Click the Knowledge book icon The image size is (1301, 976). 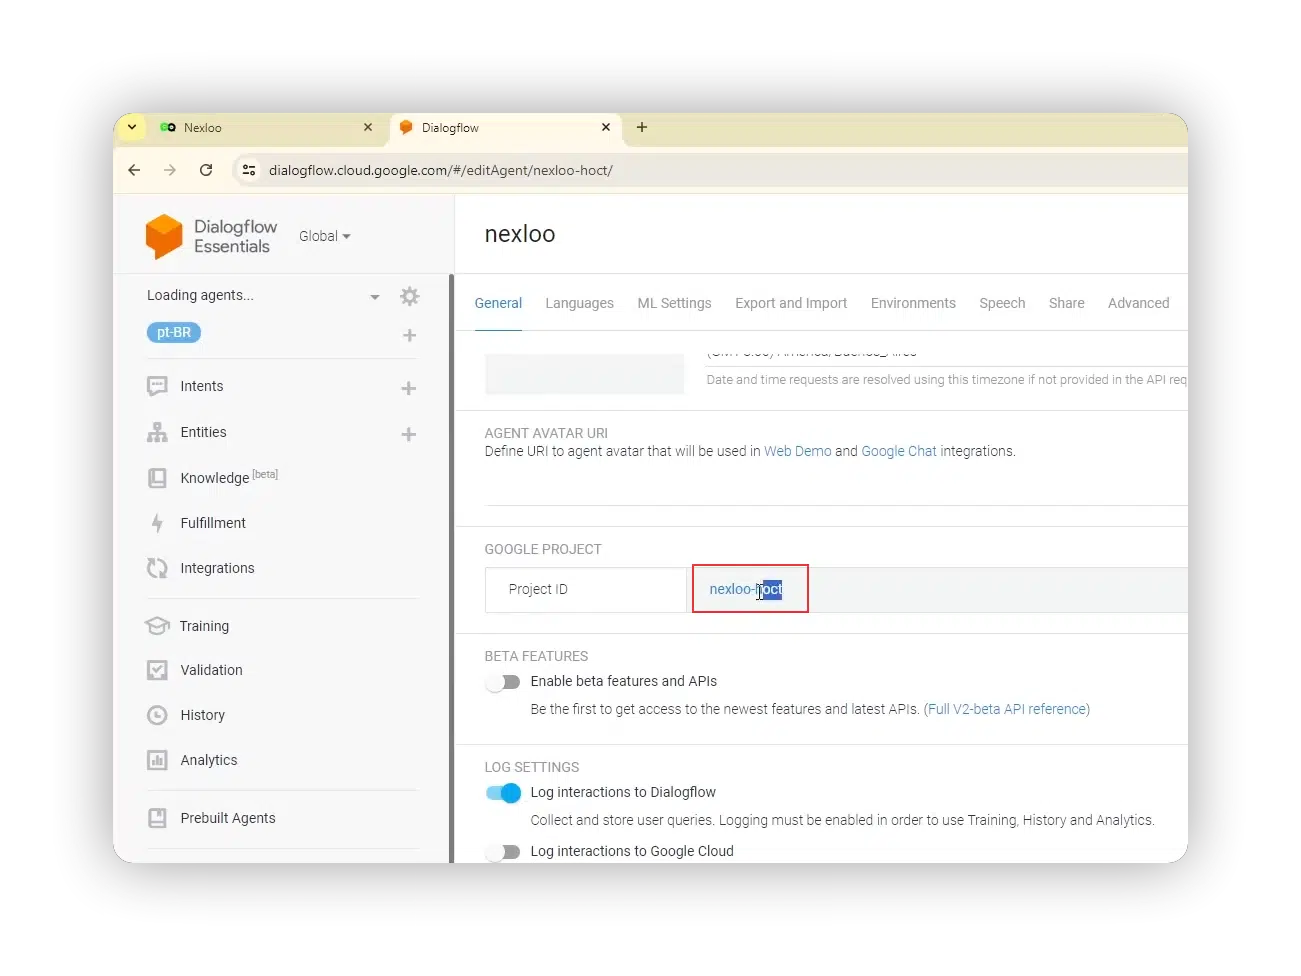click(x=157, y=478)
